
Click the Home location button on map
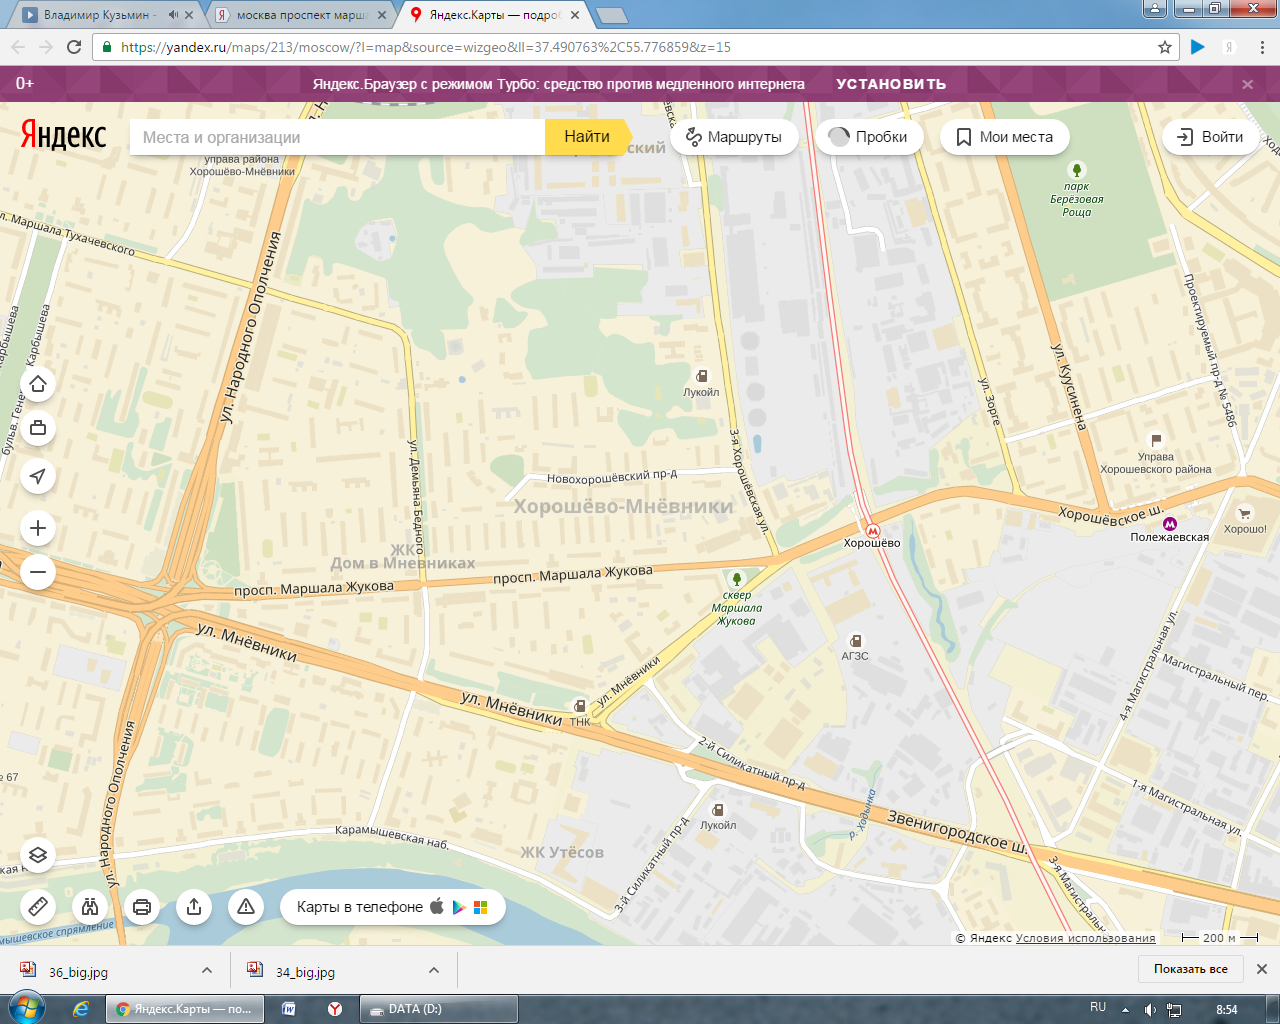coord(38,384)
